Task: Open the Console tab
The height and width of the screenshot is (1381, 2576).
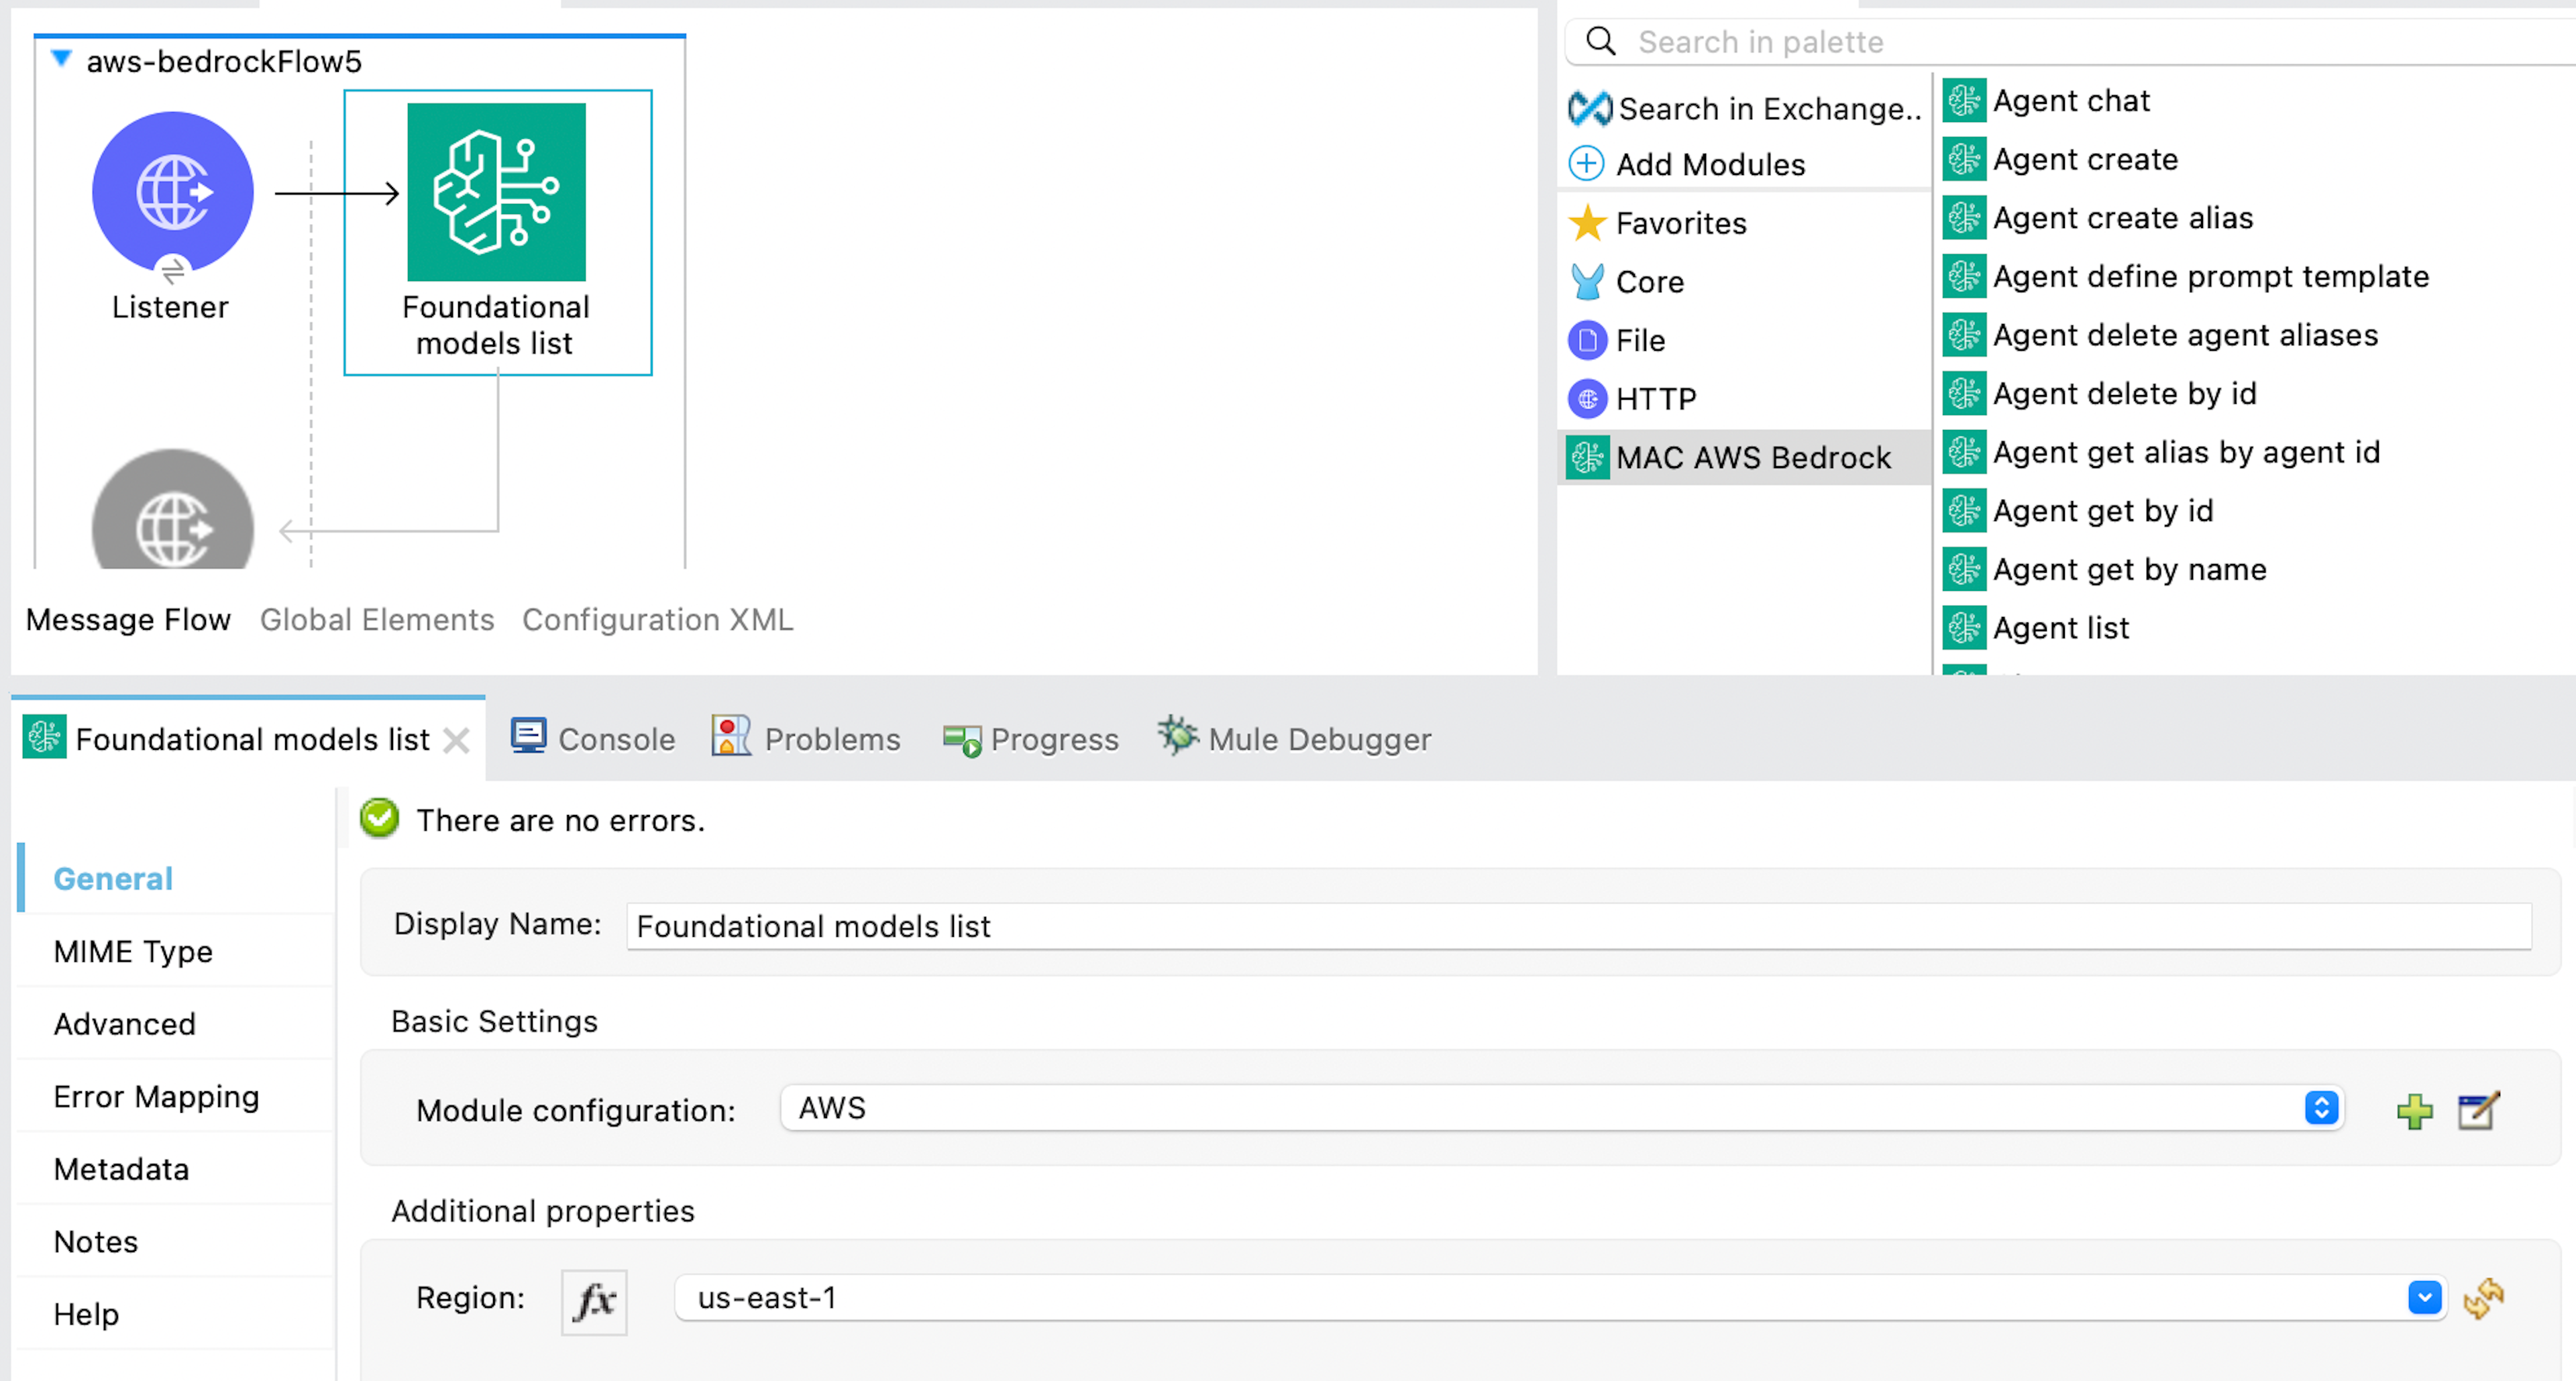Action: tap(593, 739)
